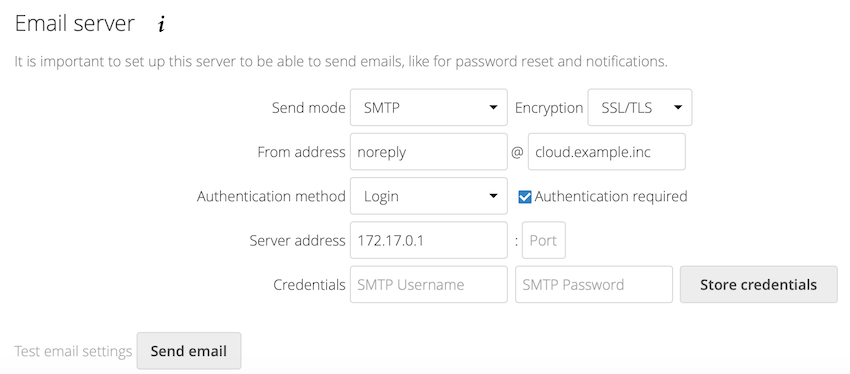Click the Encryption label
The image size is (850, 374).
[x=549, y=108]
